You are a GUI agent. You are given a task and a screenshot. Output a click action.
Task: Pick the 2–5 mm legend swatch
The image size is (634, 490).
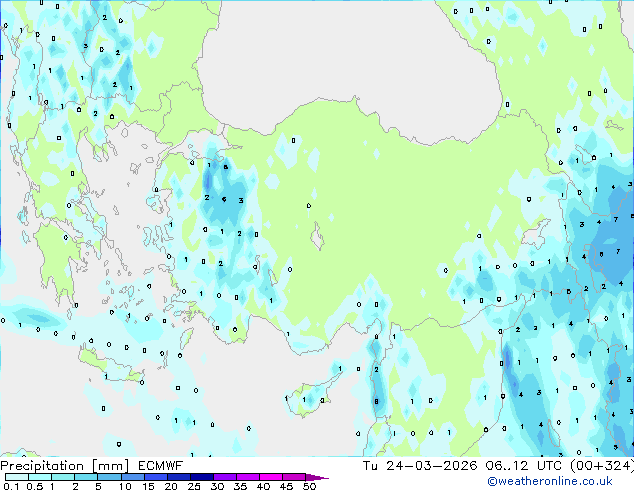click(x=86, y=477)
